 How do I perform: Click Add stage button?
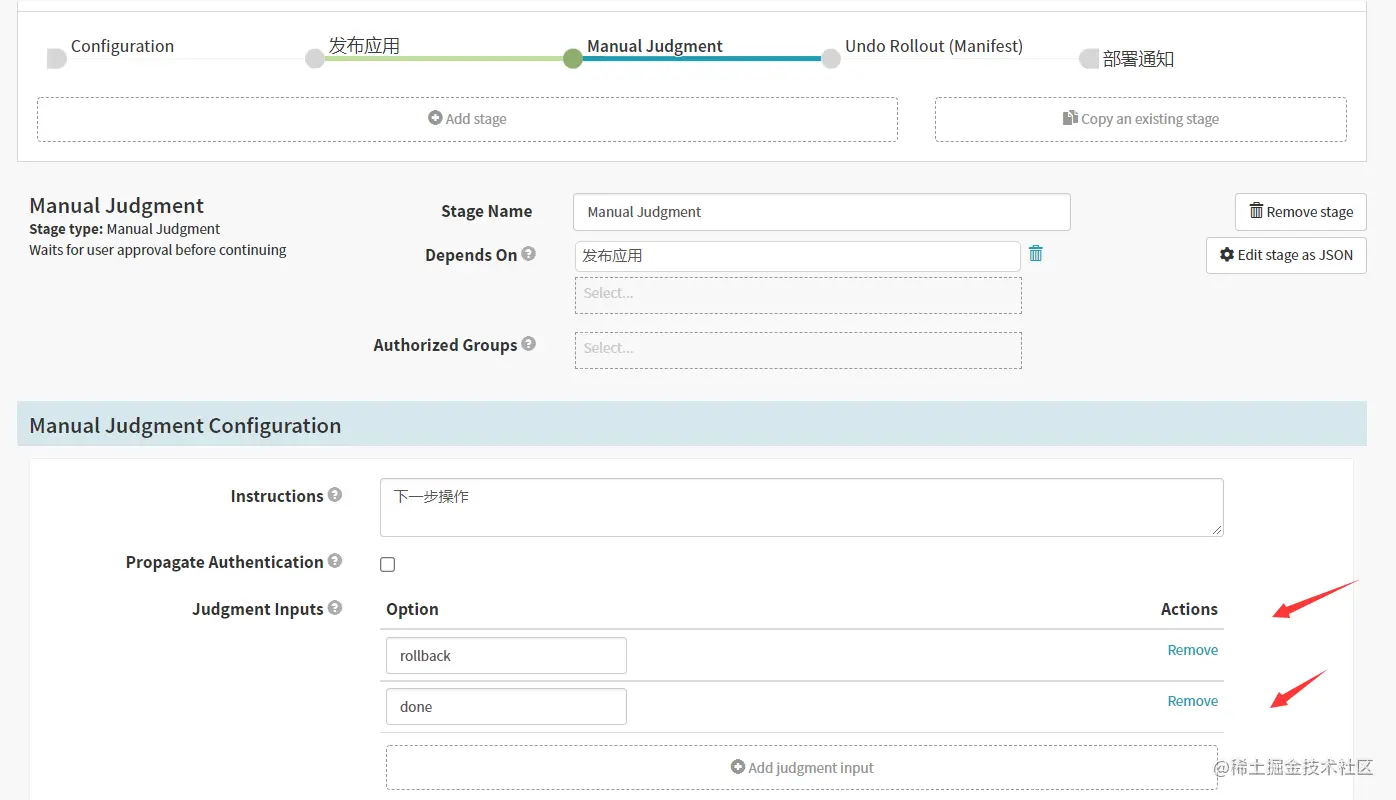click(467, 119)
